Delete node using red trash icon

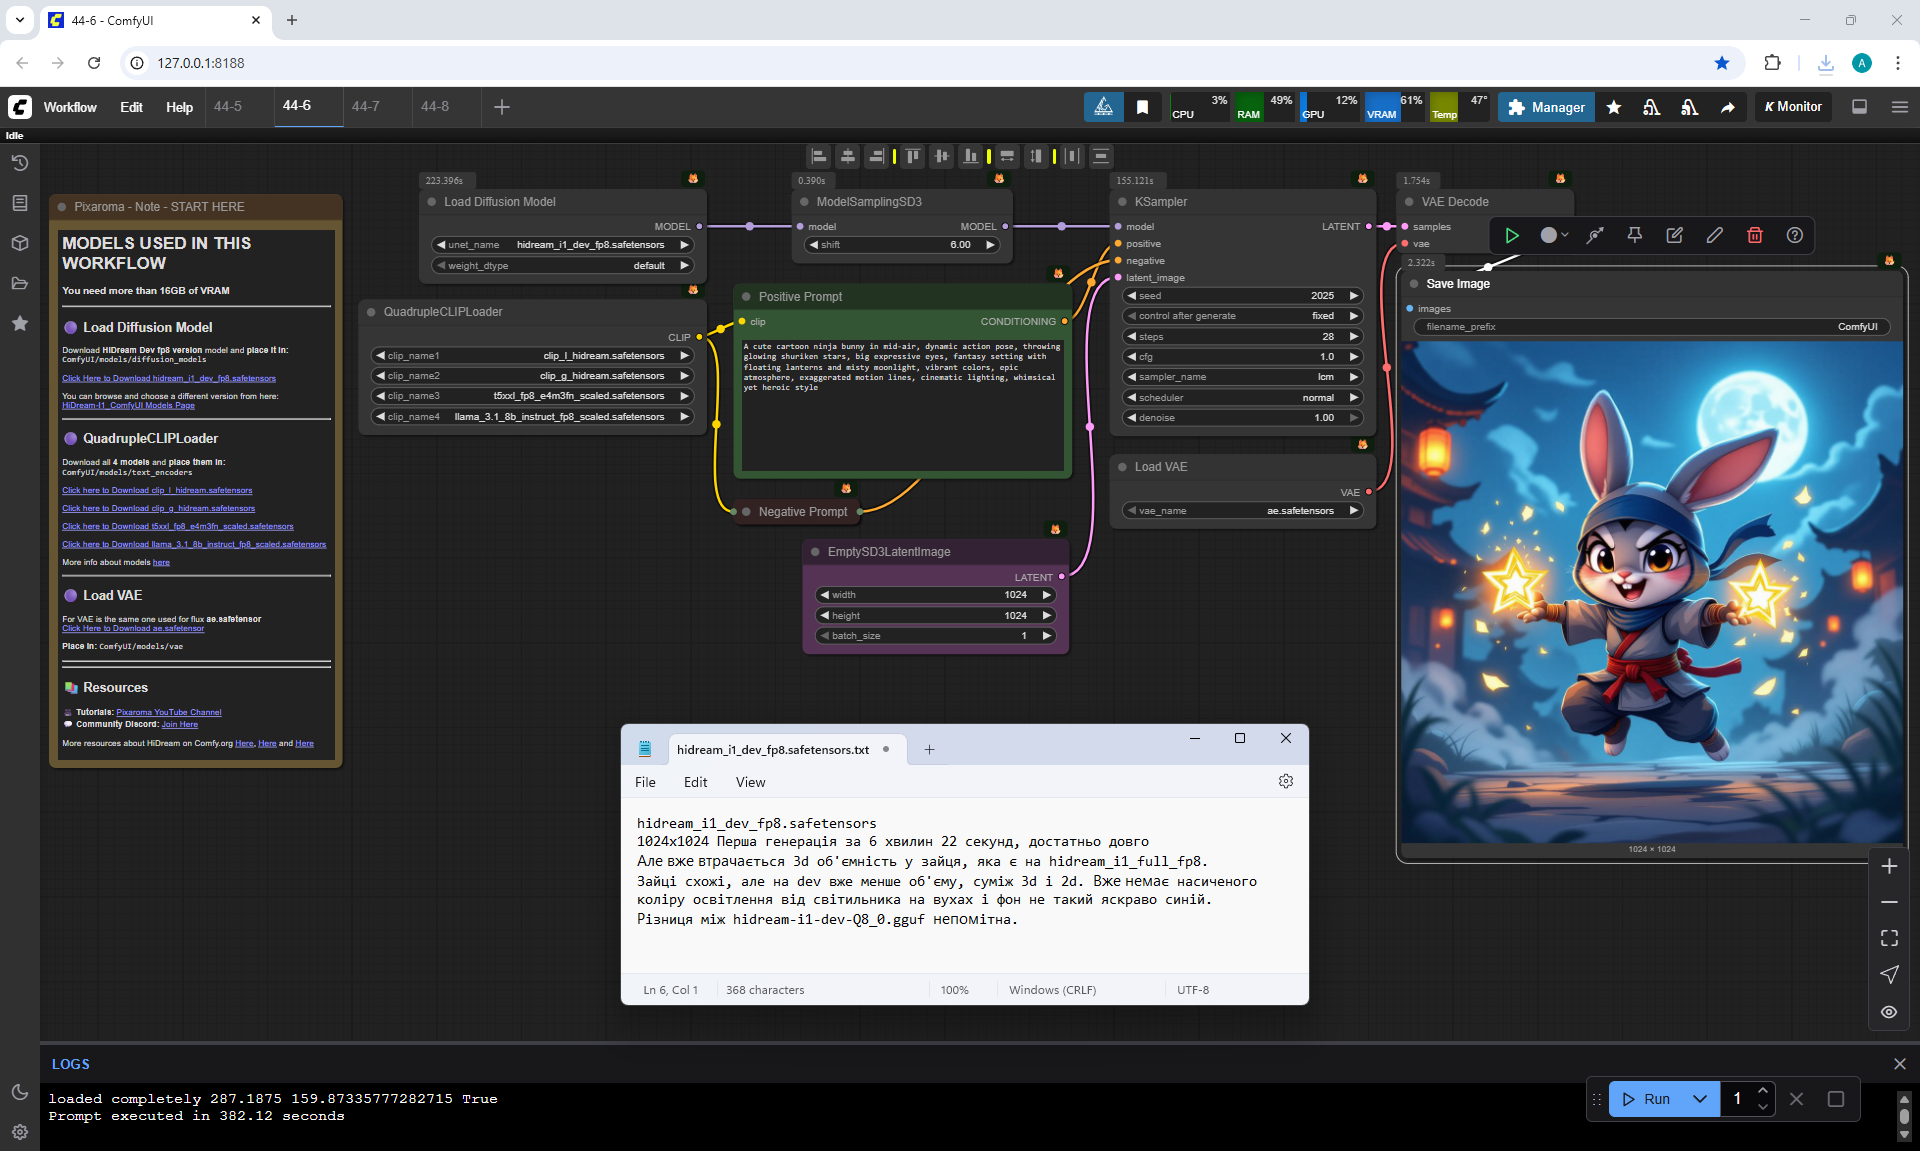(1754, 235)
